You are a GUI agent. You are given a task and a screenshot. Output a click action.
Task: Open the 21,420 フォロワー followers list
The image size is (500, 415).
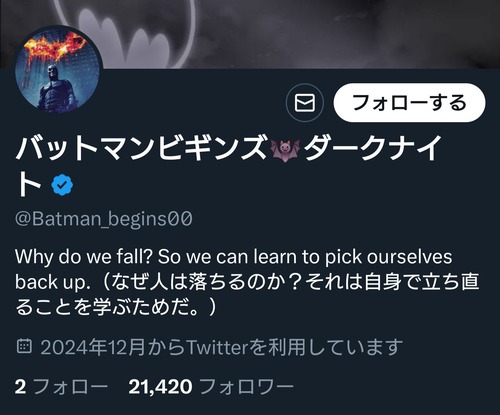211,387
